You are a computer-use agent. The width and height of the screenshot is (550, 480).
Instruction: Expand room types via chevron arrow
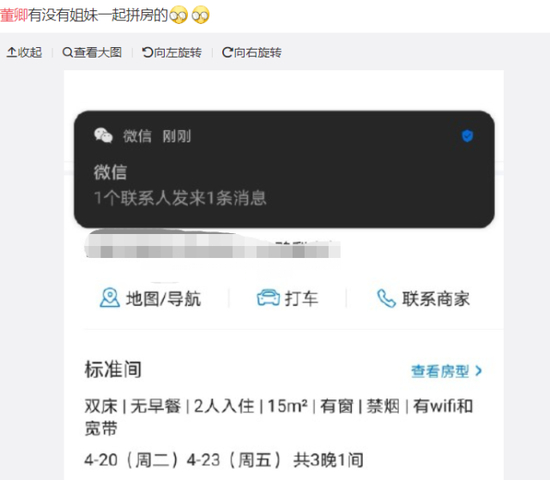coord(478,371)
